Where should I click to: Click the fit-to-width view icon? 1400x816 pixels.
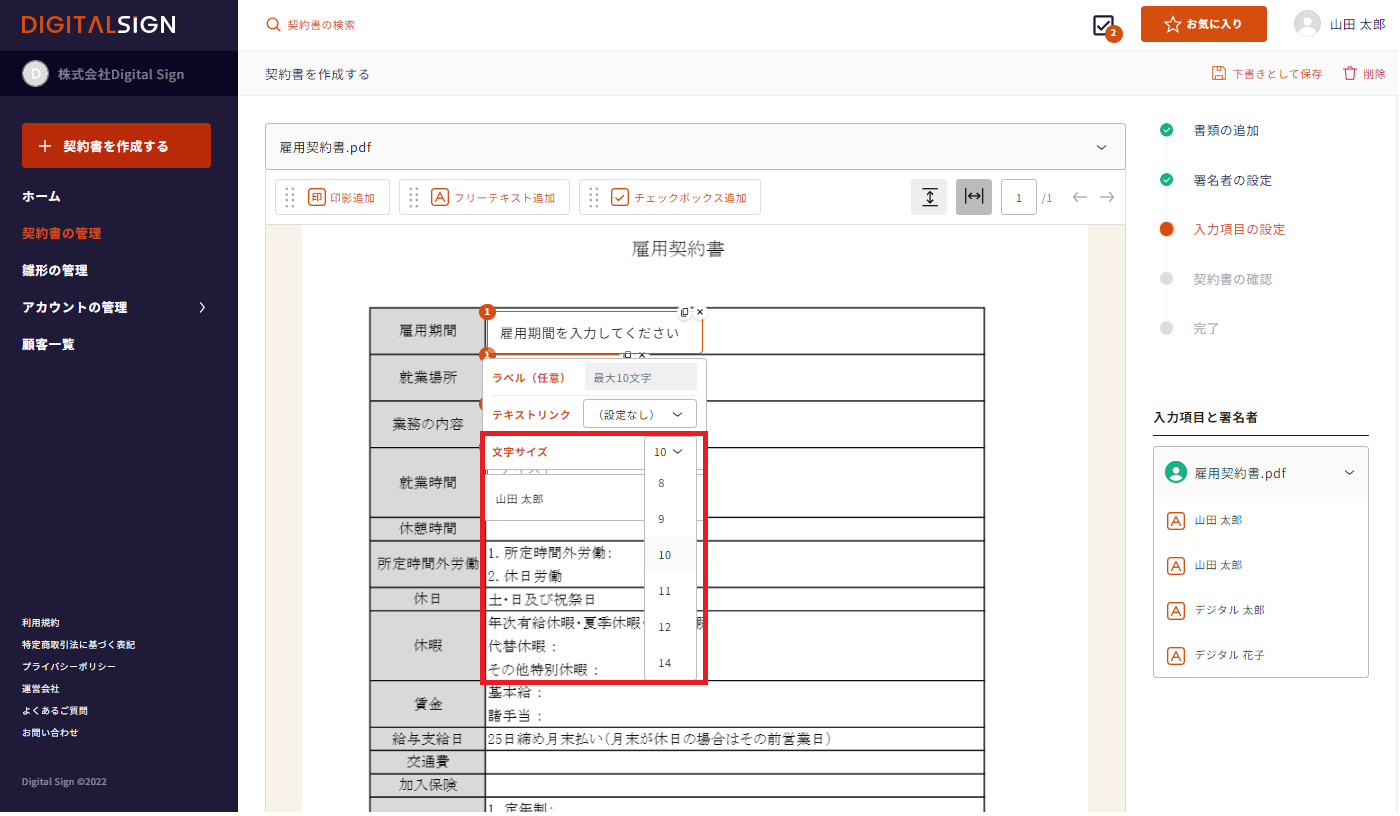coord(974,197)
